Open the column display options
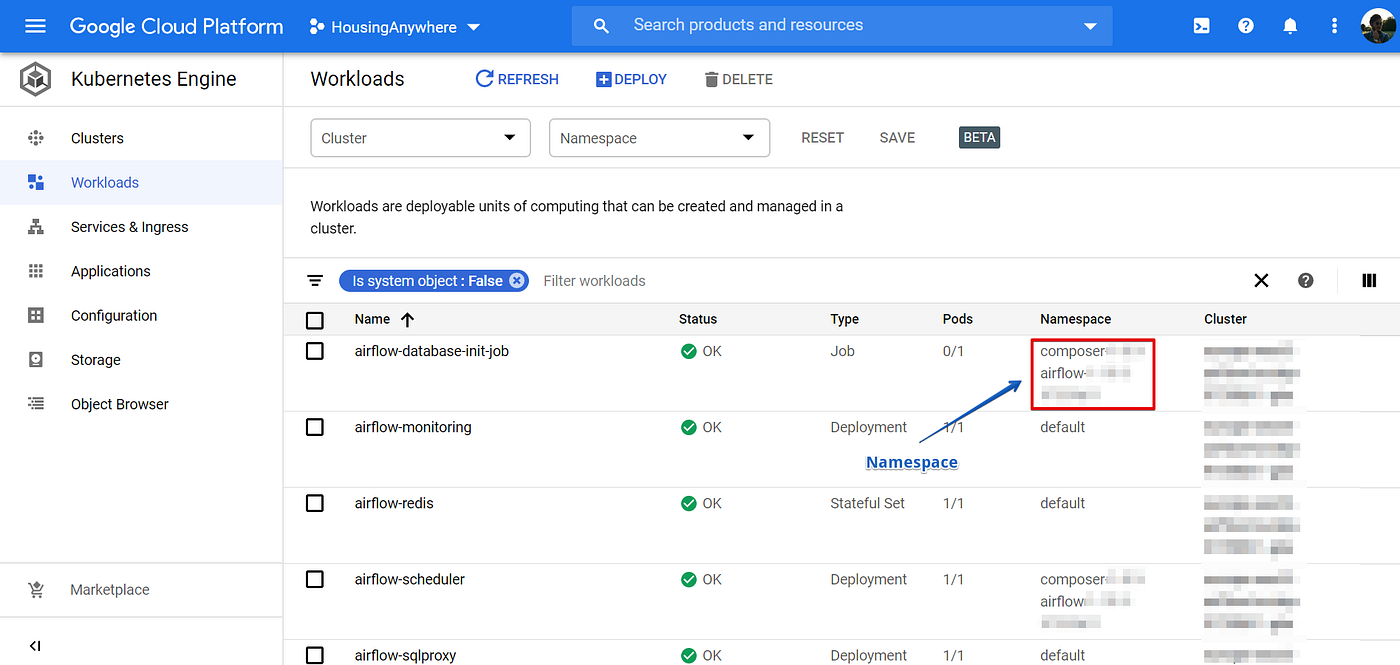 click(1369, 281)
